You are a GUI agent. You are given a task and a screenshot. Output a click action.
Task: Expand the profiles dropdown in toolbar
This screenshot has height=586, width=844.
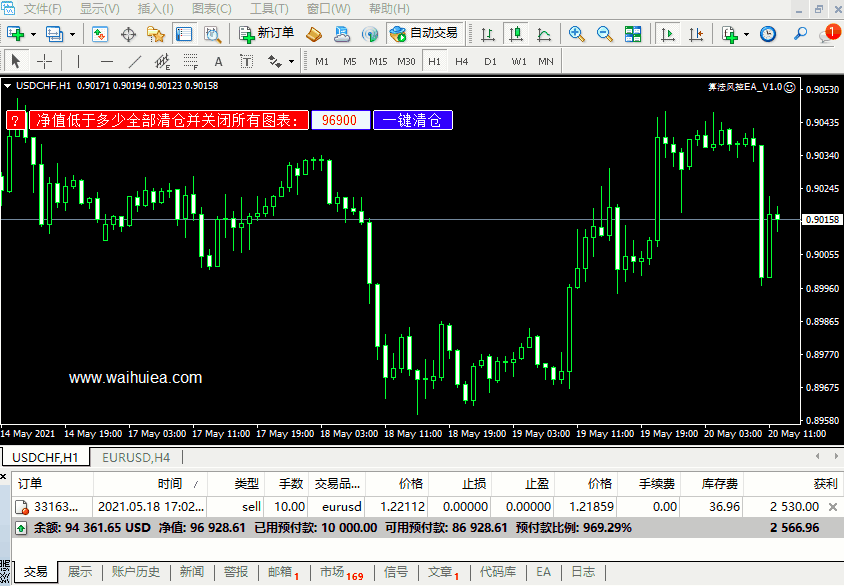coord(71,33)
